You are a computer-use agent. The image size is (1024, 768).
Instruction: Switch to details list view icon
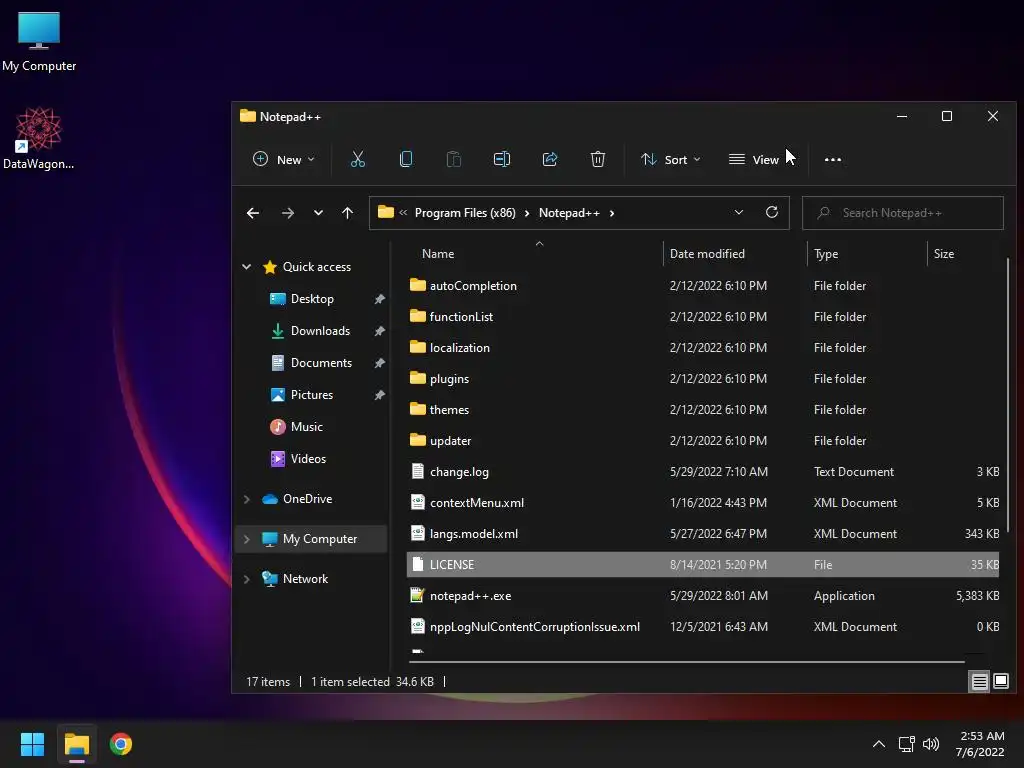click(980, 682)
